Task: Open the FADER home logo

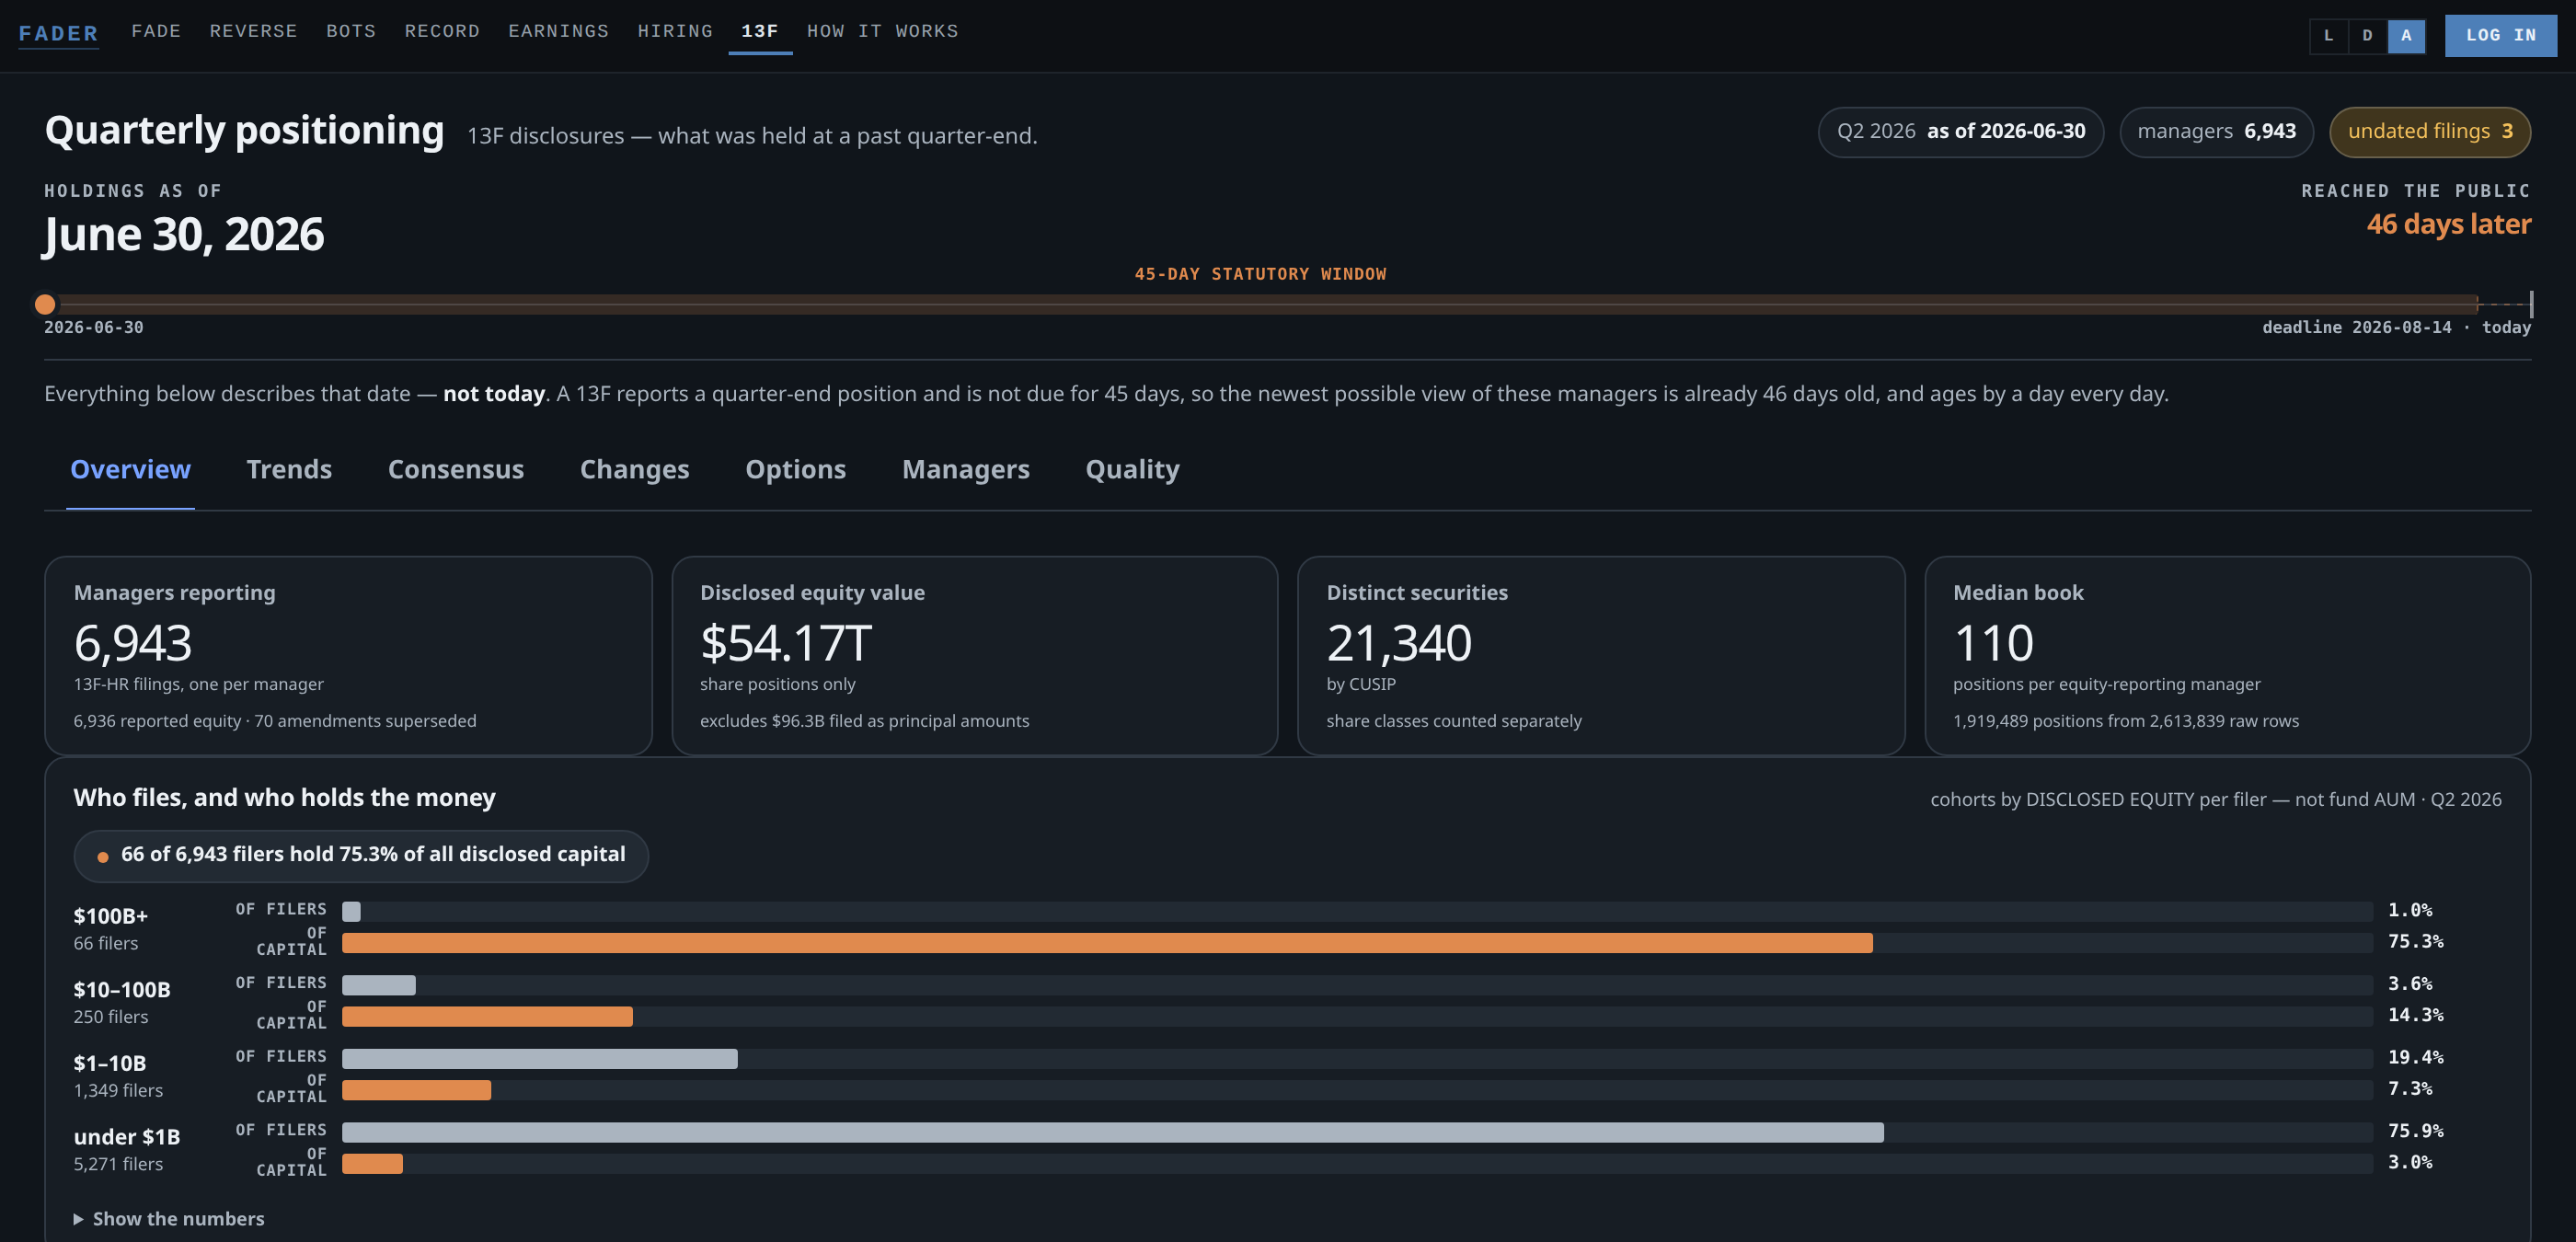Action: click(x=58, y=33)
